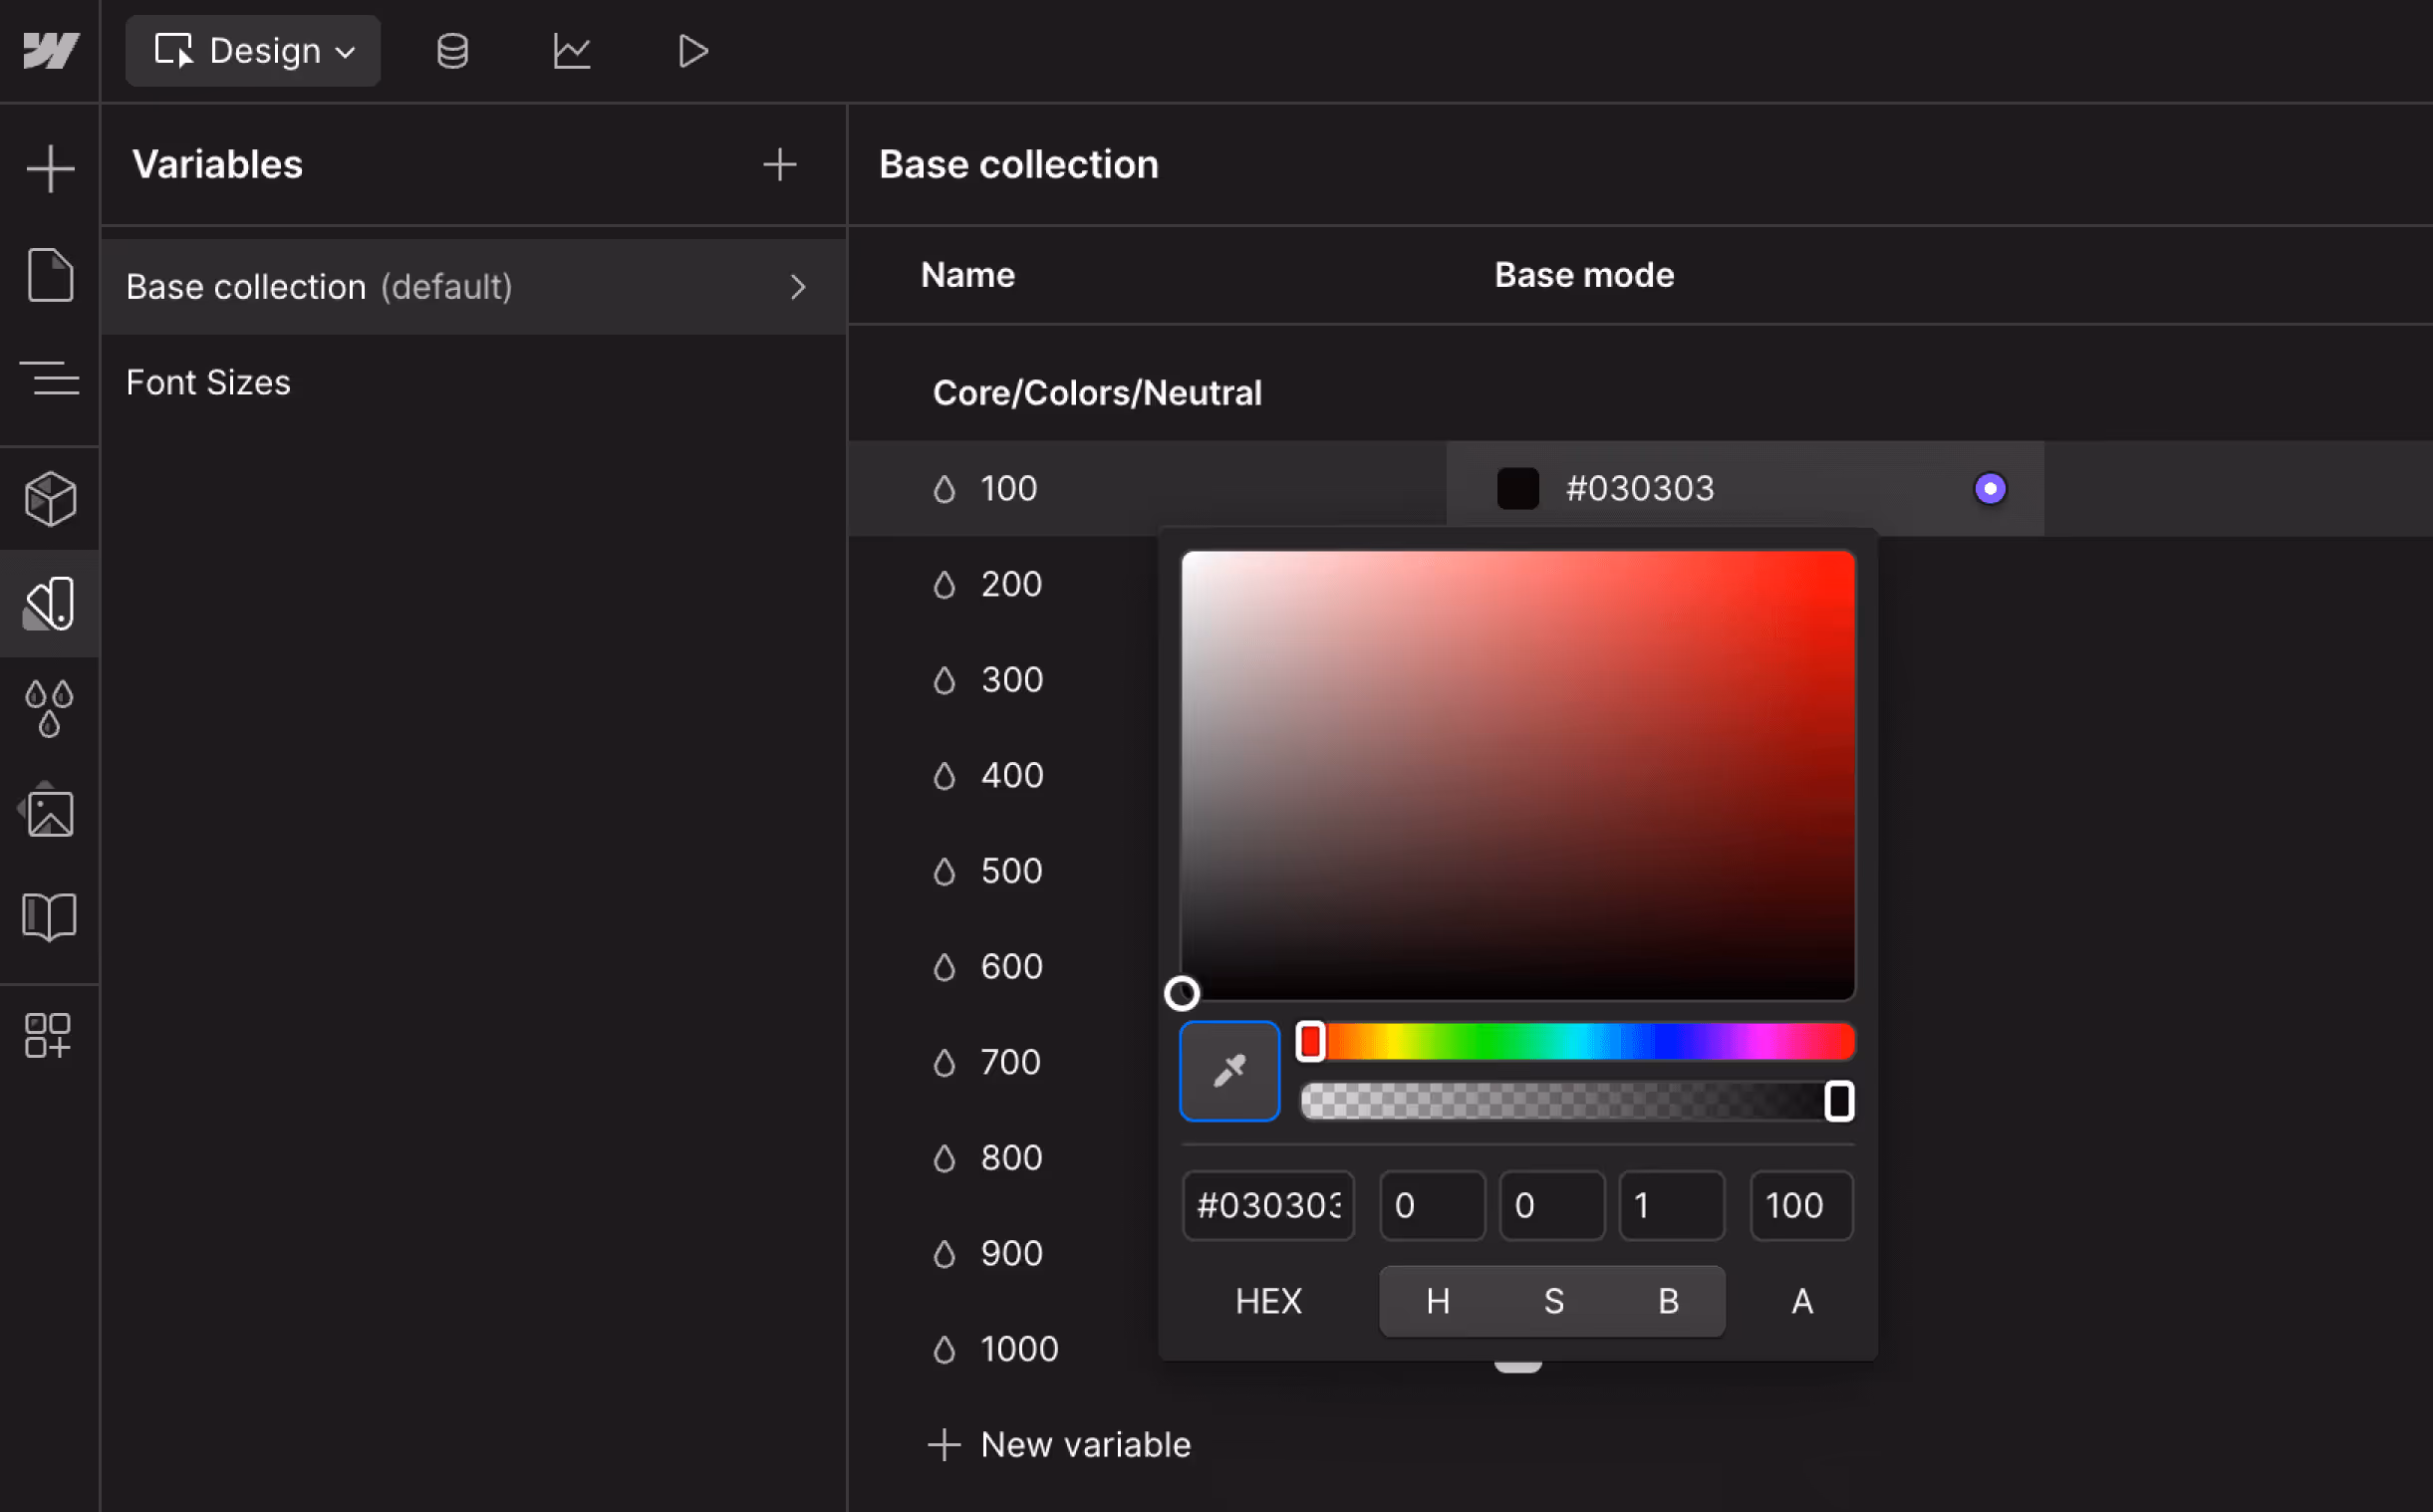
Task: Select the 200 color variable
Action: click(x=1011, y=584)
